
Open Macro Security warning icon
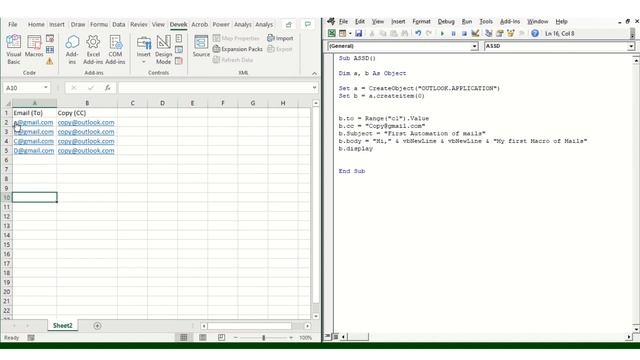(50, 61)
